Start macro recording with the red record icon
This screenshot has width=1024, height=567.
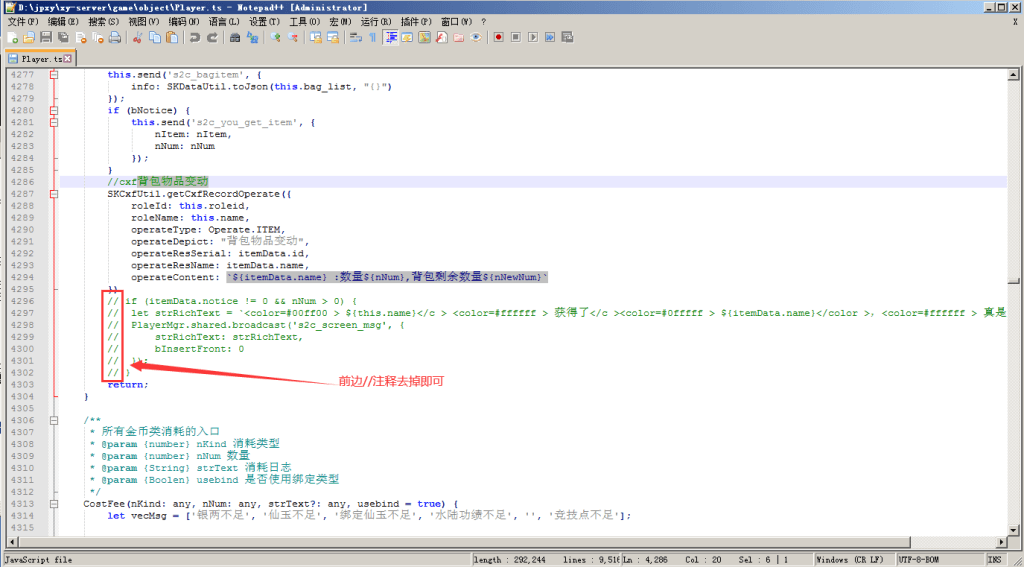(x=497, y=38)
